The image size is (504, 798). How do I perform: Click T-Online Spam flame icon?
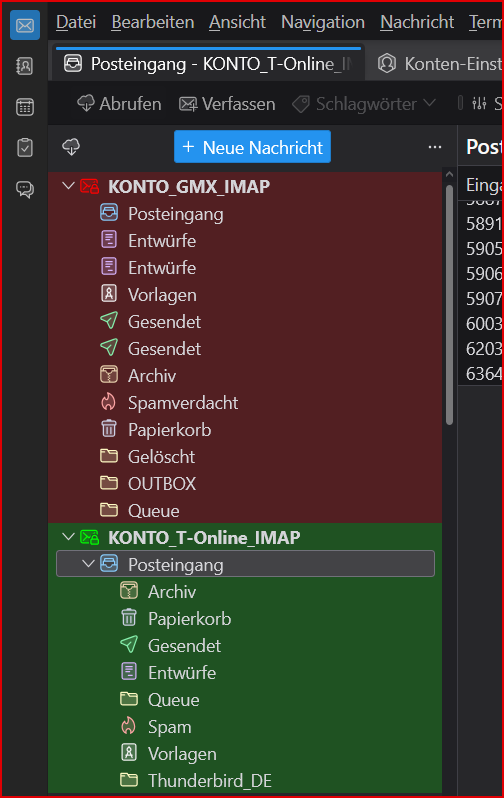128,725
